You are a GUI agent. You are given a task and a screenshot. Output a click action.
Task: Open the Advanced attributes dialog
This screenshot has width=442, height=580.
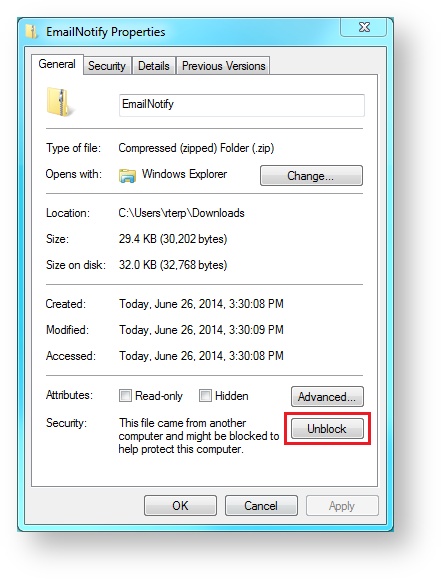[327, 397]
